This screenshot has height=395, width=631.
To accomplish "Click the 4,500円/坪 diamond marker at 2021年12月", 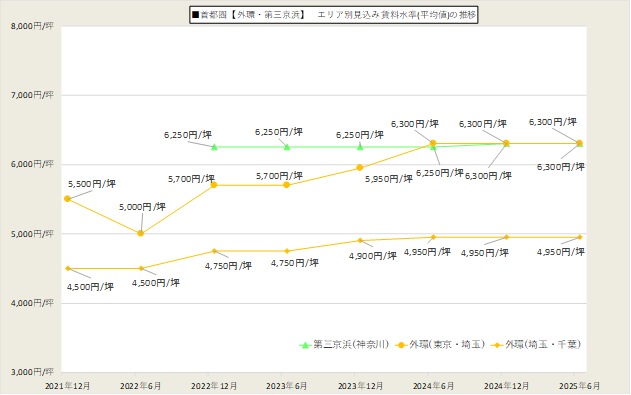I will tap(68, 268).
